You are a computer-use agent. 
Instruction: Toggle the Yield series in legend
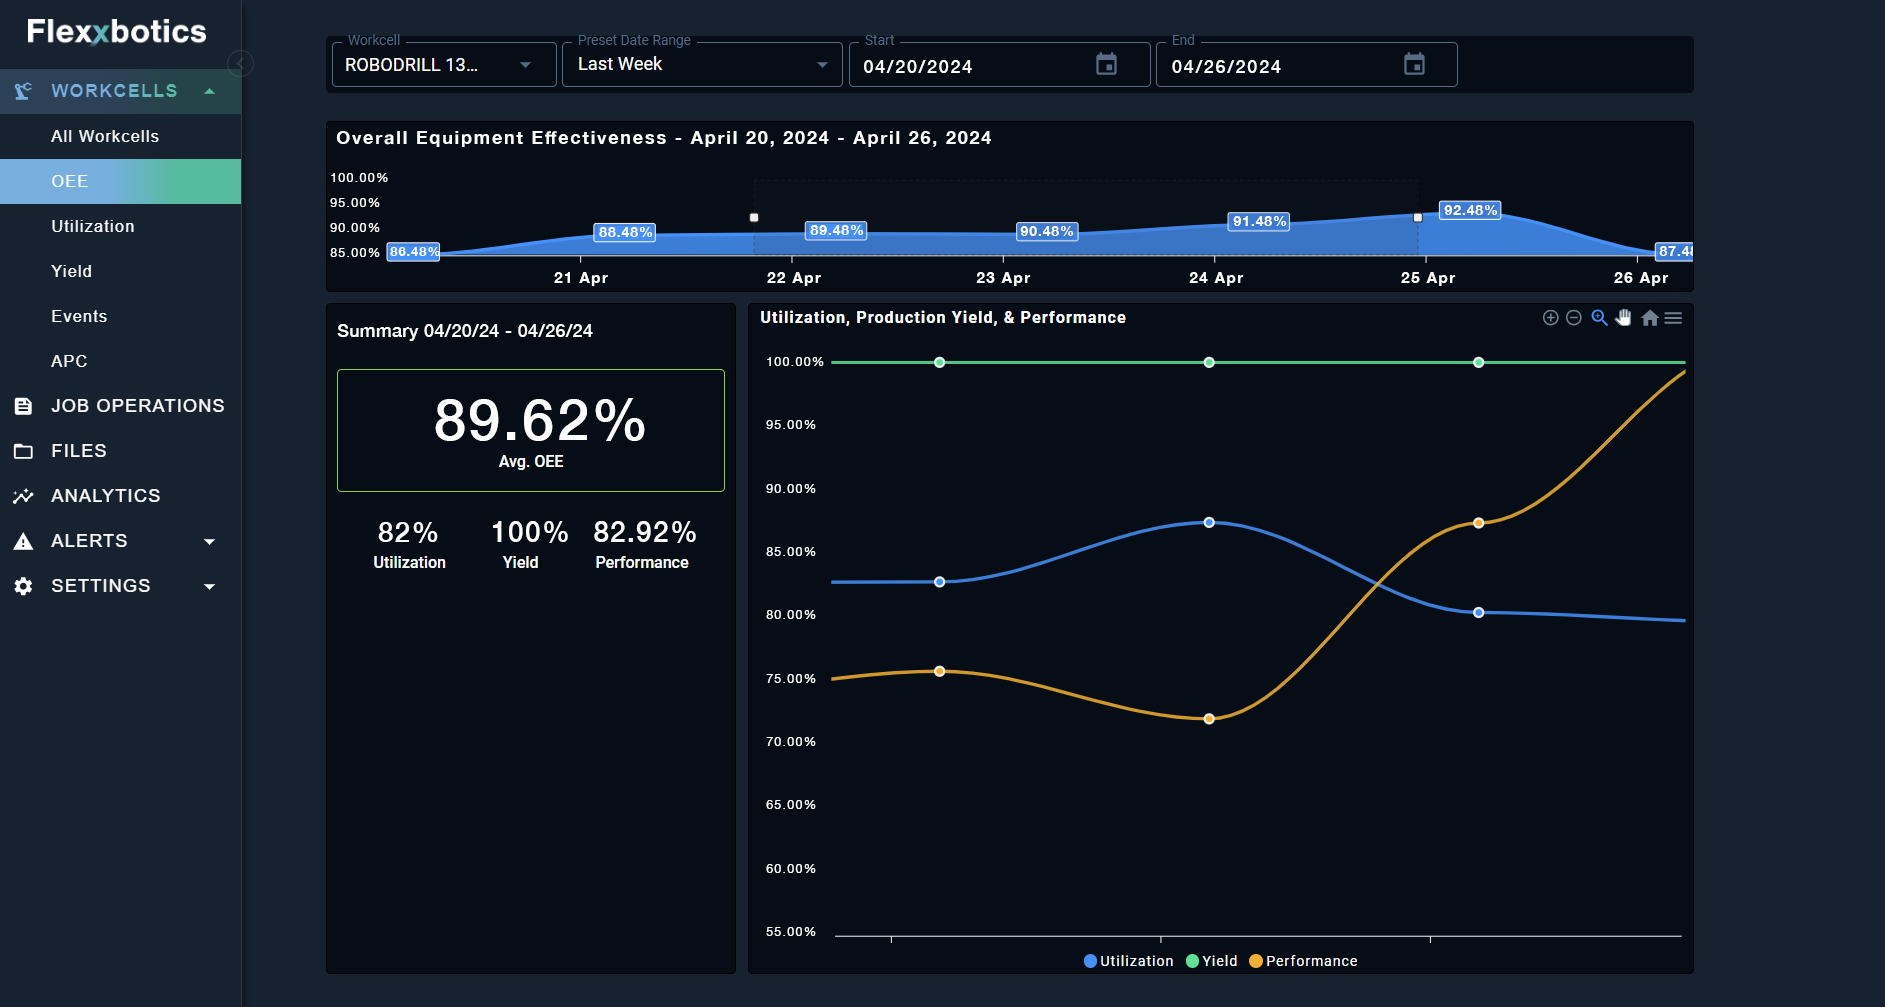(x=1211, y=961)
